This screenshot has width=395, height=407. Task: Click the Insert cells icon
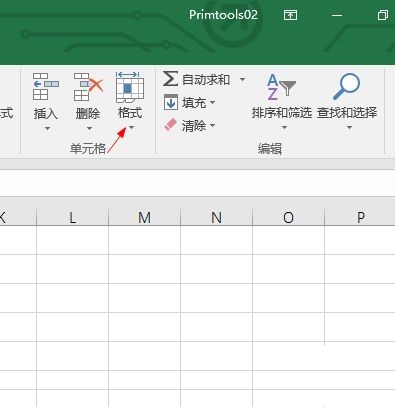click(x=46, y=87)
